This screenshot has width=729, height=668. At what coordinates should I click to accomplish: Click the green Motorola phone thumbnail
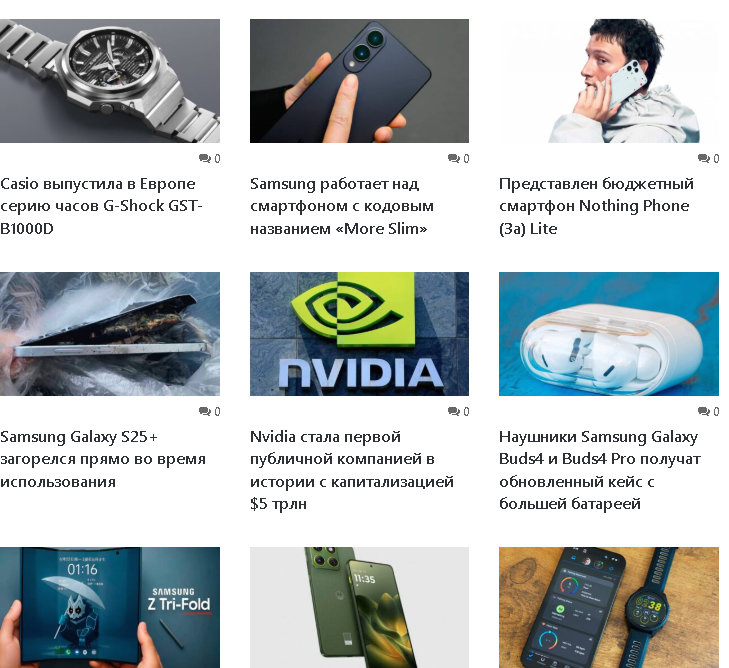[x=359, y=607]
